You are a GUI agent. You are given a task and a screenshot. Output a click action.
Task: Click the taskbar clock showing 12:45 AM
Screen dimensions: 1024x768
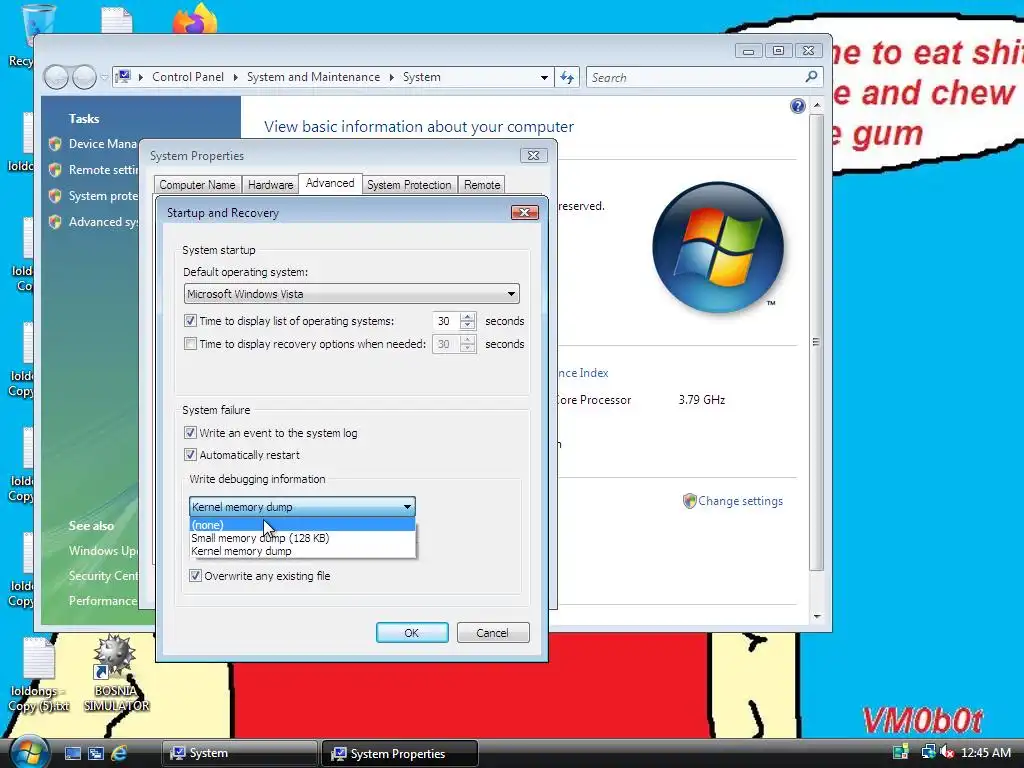(986, 753)
